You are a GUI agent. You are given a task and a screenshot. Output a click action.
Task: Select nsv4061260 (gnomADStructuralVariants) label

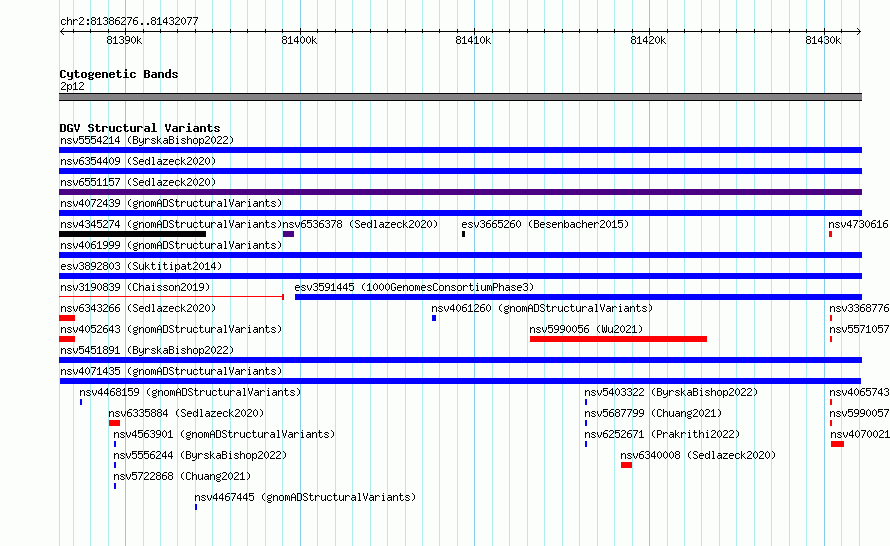542,308
